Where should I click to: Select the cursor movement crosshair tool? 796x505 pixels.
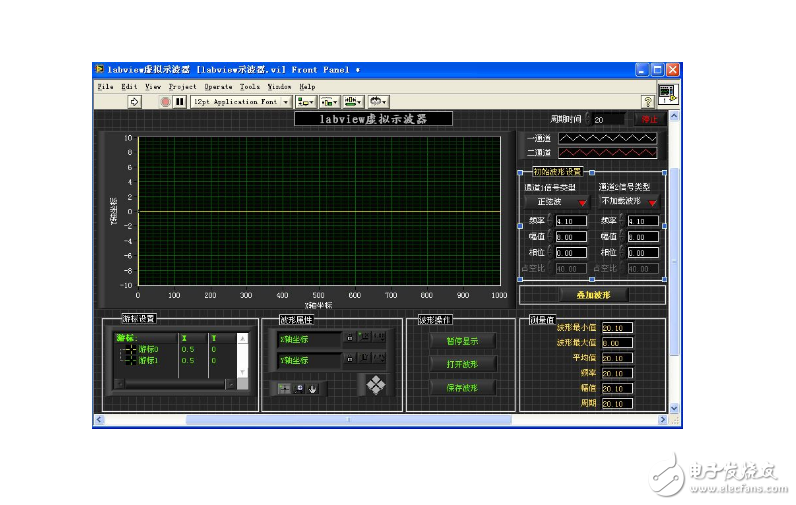tap(284, 389)
